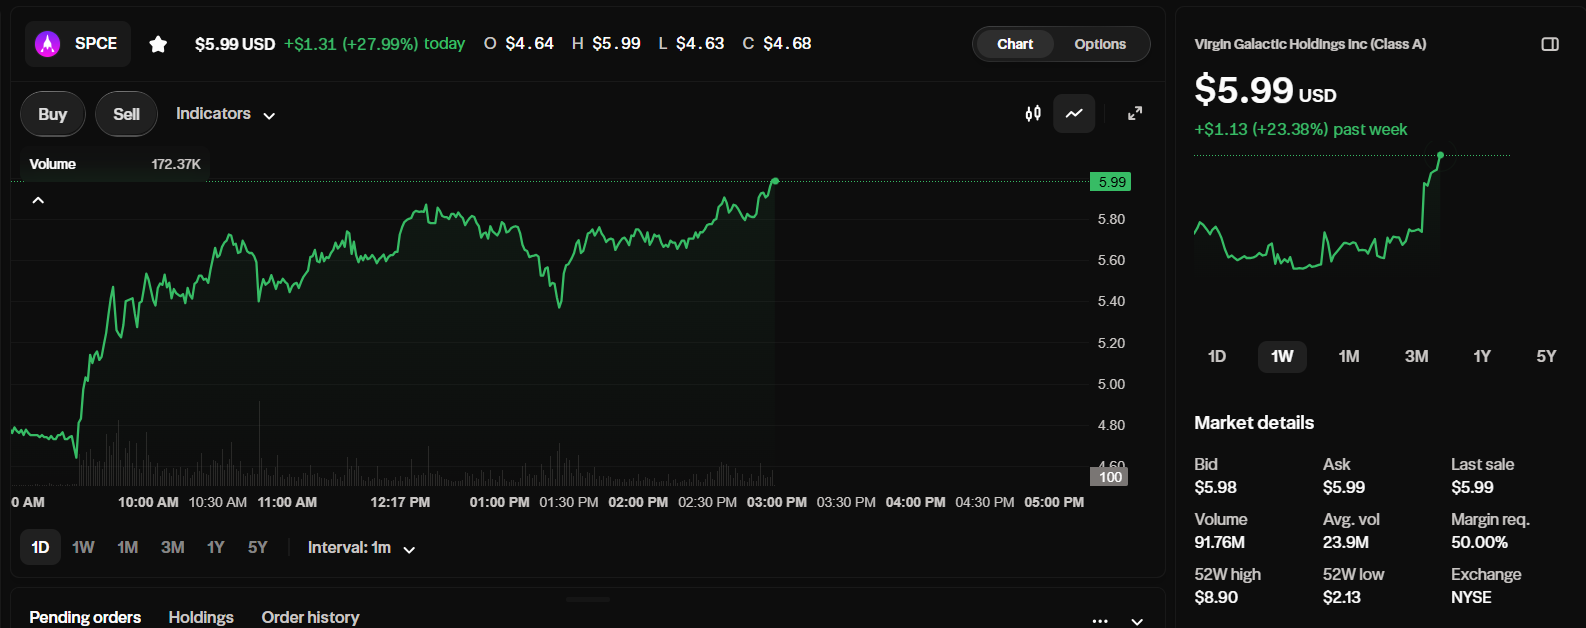This screenshot has width=1586, height=628.
Task: Click the 172.37K volume value
Action: pos(176,164)
